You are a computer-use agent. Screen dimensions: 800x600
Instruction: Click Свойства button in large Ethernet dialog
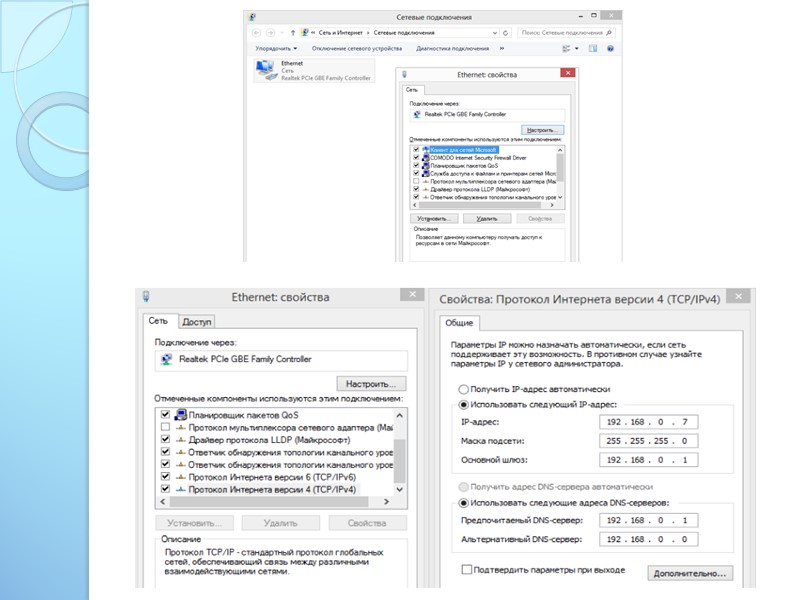[367, 523]
